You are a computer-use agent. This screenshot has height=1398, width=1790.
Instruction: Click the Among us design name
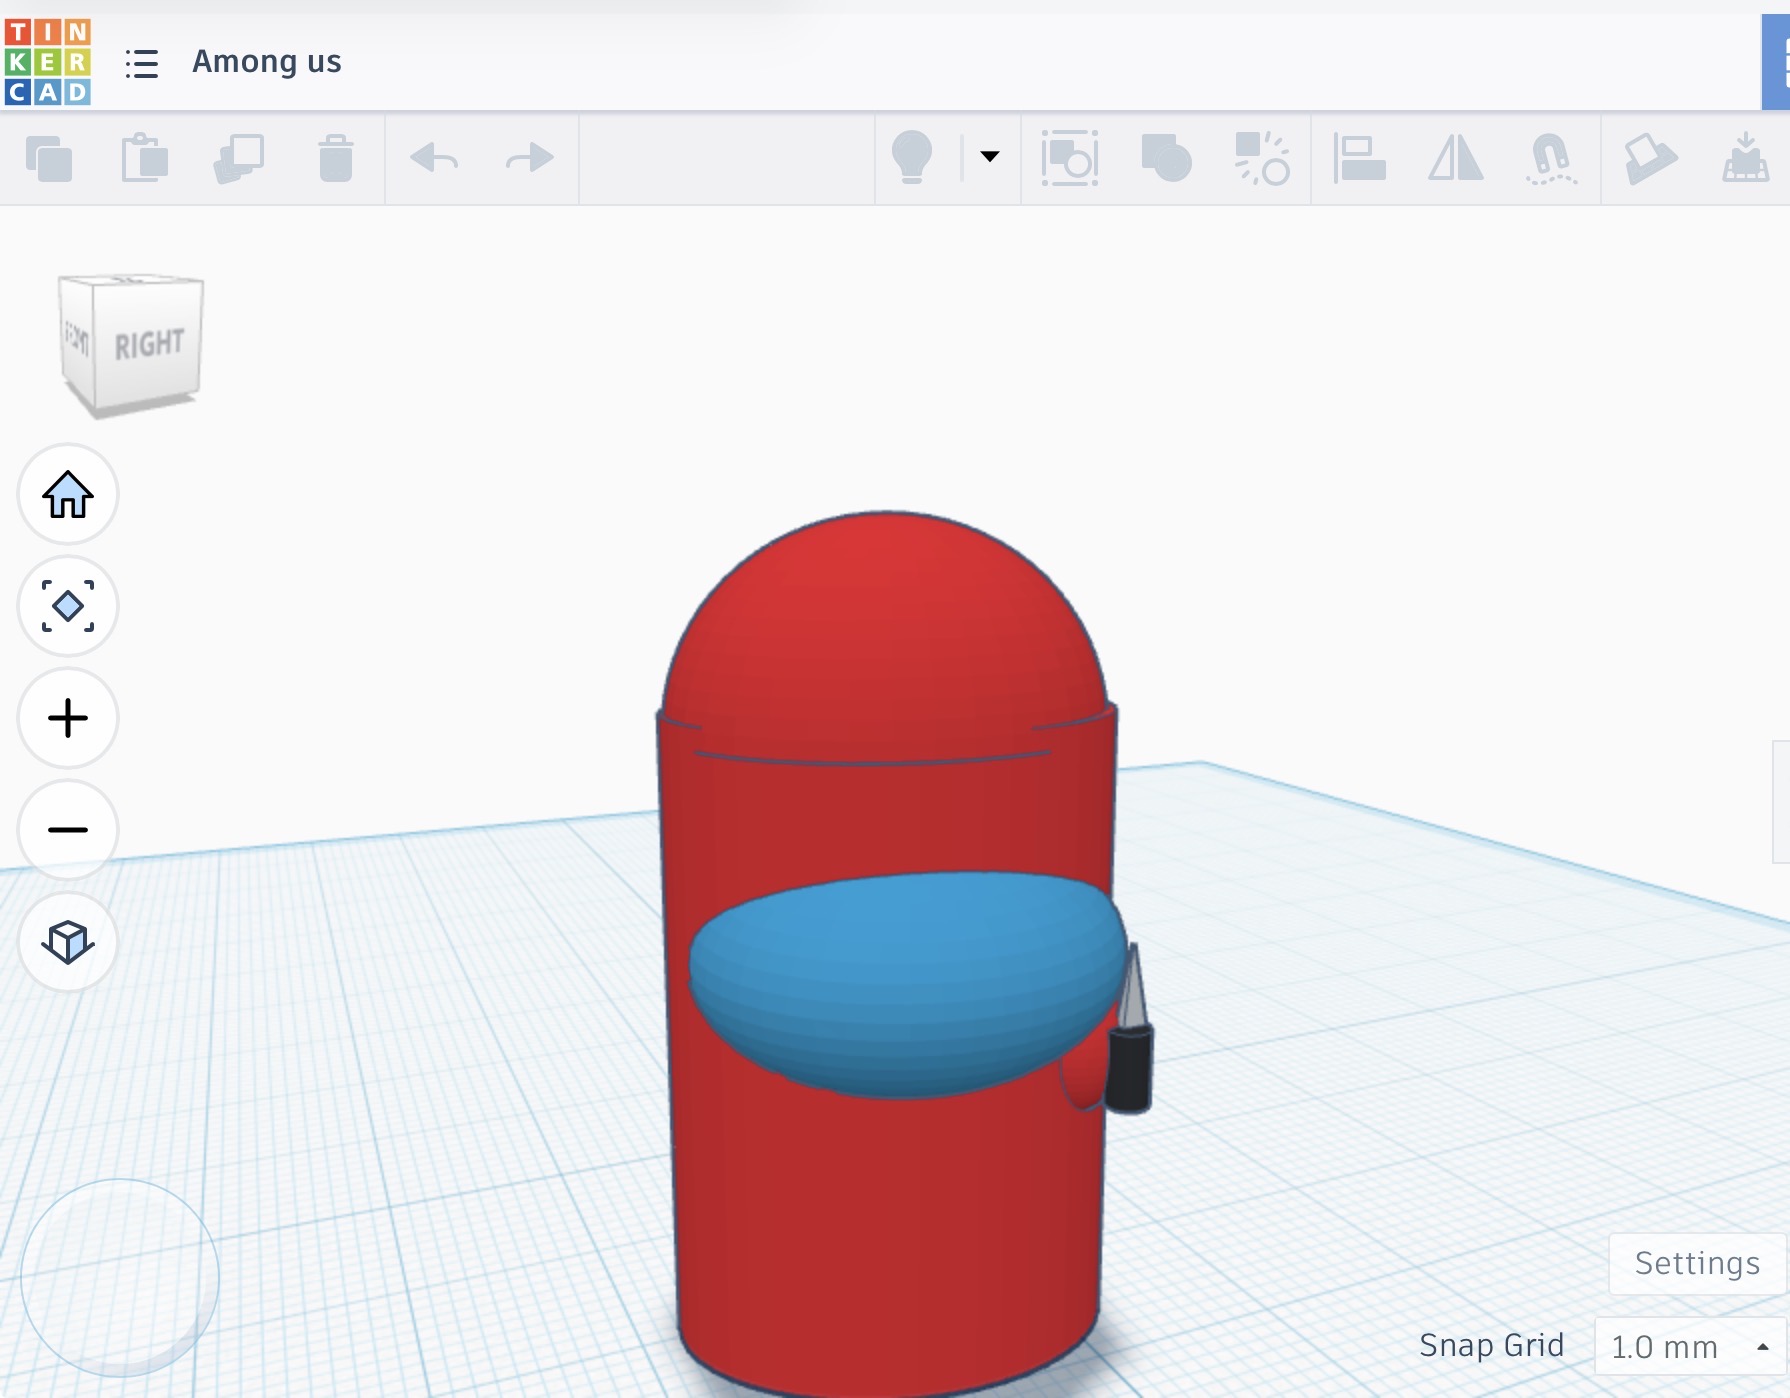(267, 62)
